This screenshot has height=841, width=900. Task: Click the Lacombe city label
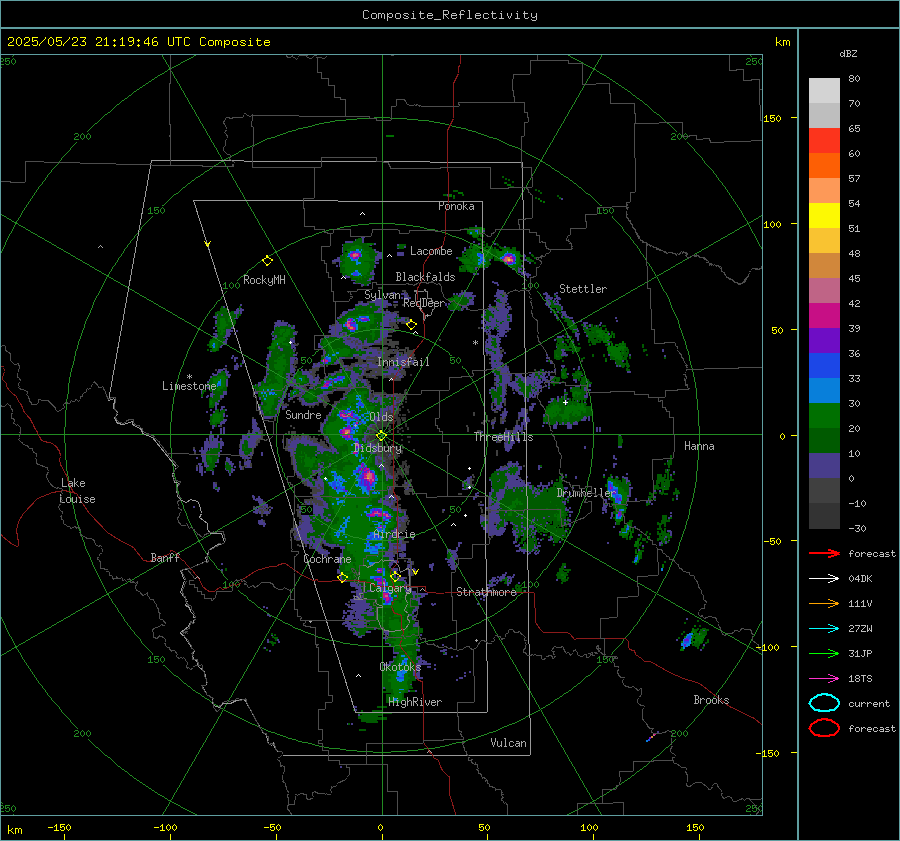[431, 251]
